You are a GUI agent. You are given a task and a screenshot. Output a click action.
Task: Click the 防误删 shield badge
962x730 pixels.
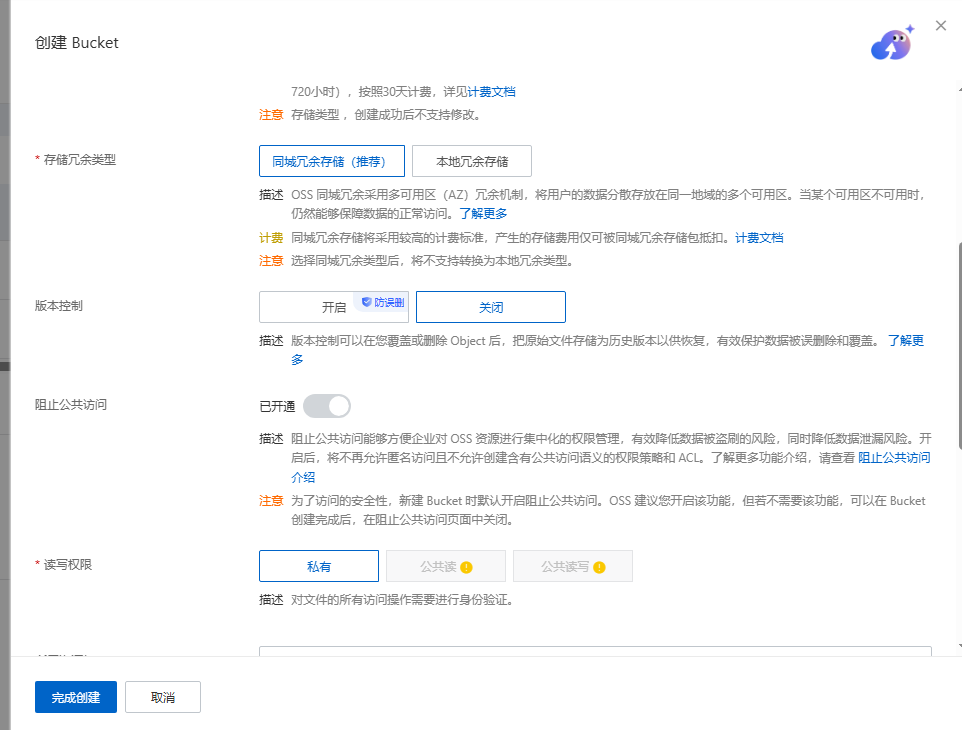point(383,302)
